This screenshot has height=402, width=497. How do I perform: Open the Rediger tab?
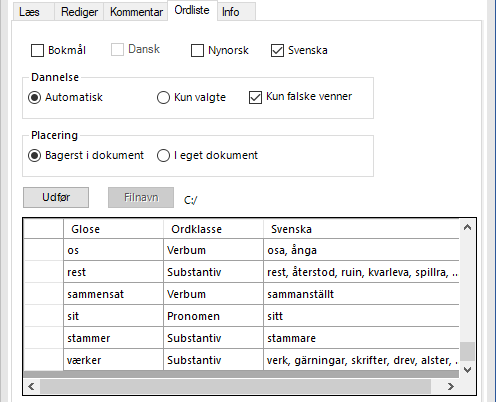coord(79,12)
